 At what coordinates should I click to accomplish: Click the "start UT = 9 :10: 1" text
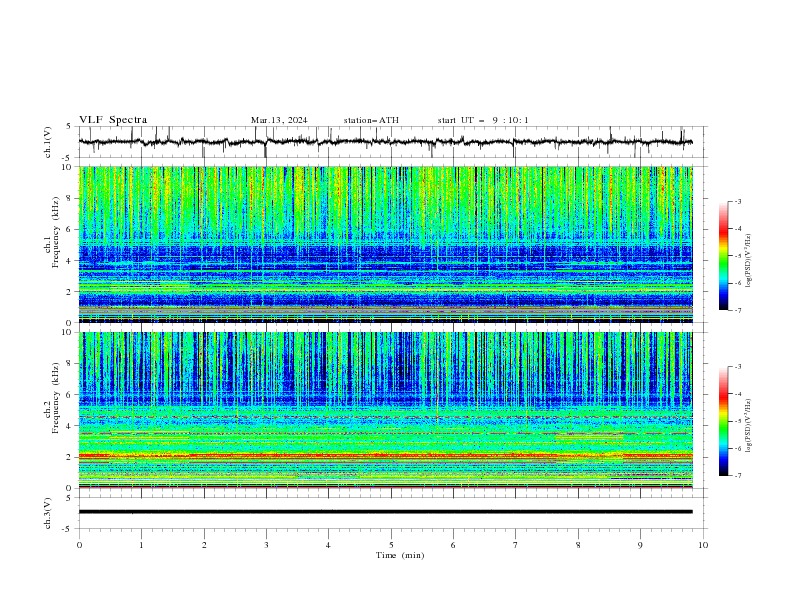pos(483,120)
